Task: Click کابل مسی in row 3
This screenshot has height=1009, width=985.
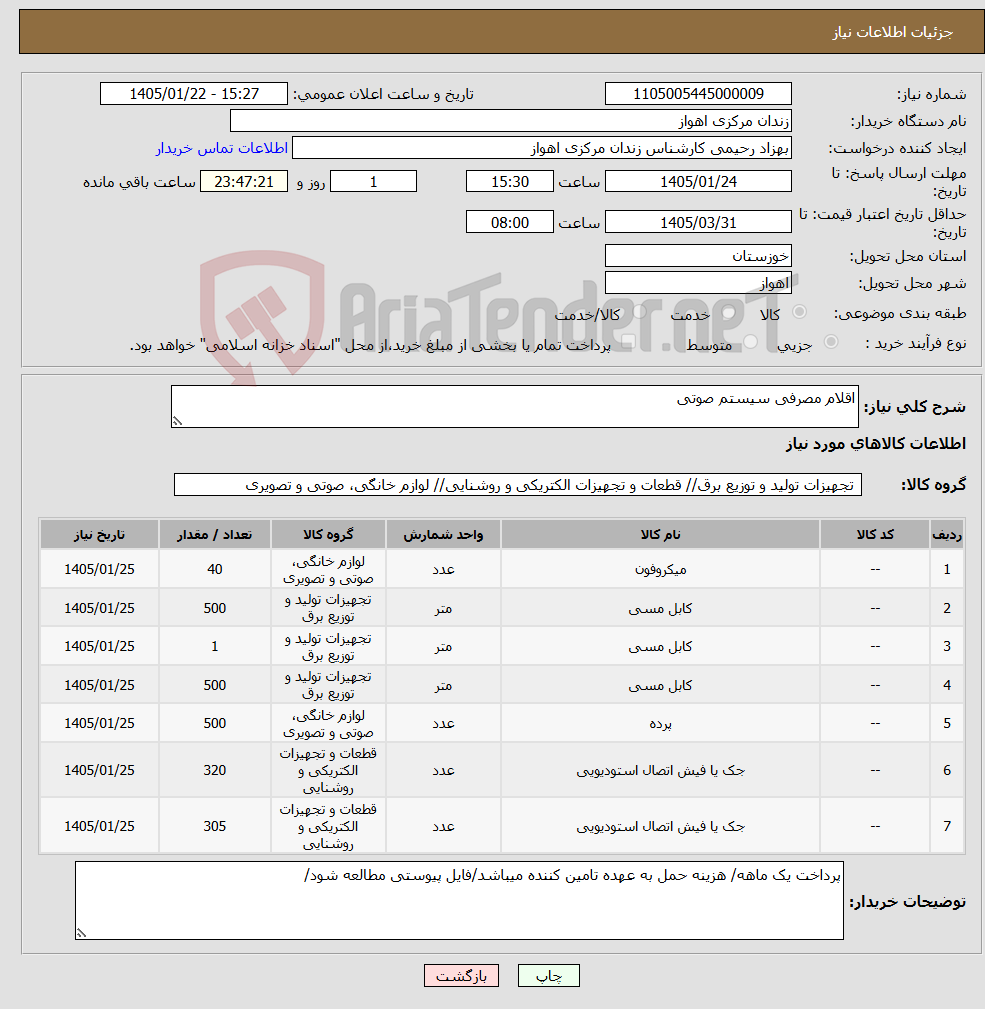Action: click(x=660, y=646)
